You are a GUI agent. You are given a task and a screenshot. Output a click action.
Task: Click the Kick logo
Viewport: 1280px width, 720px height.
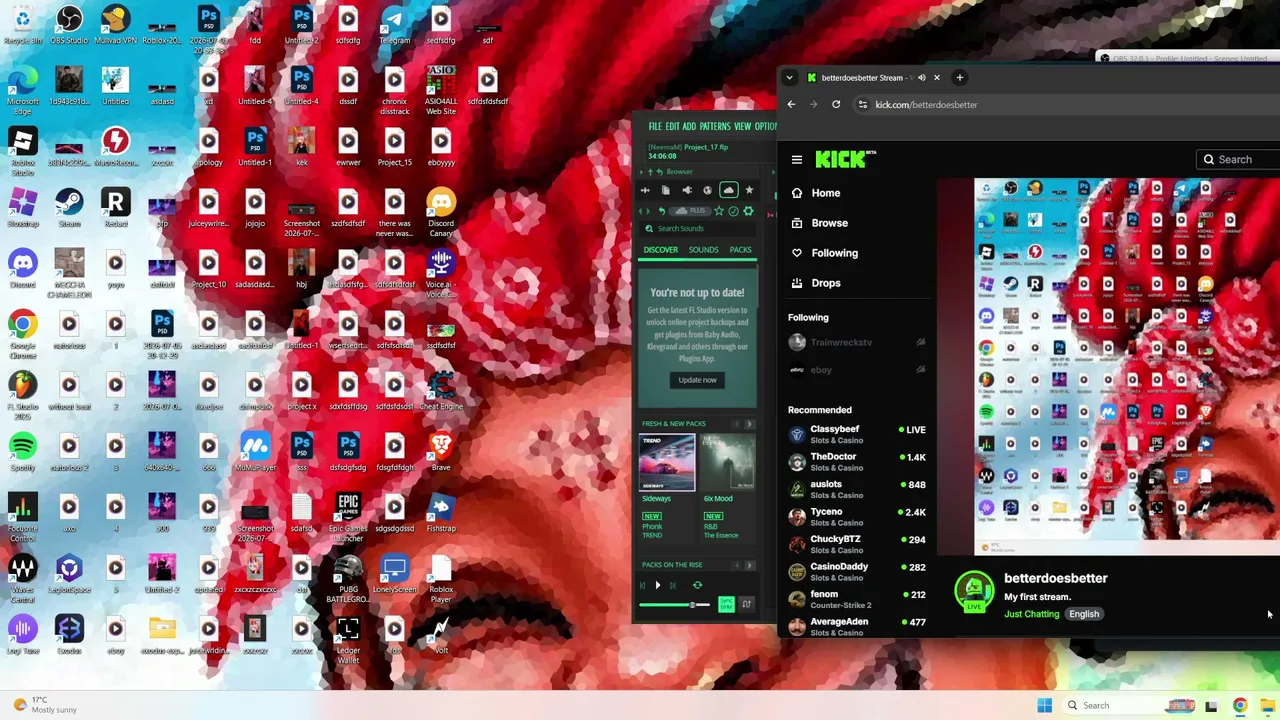tap(845, 159)
